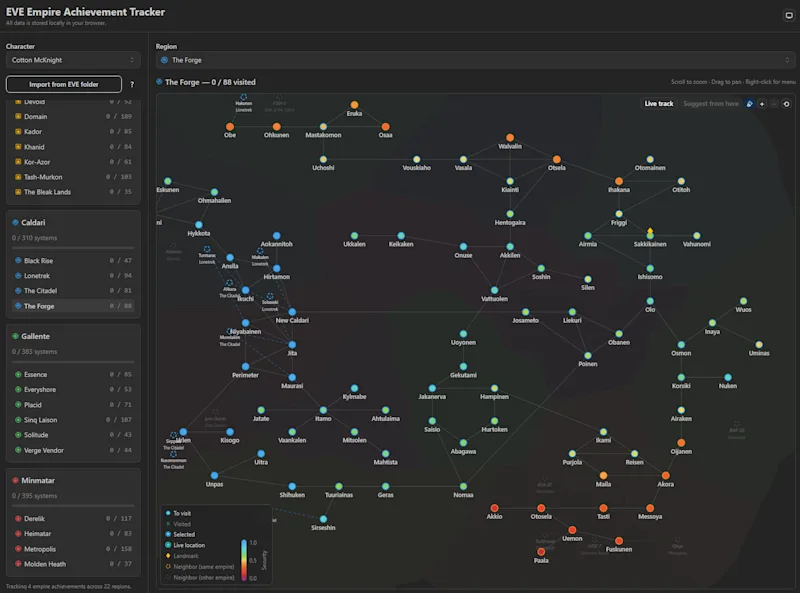Open The Citadel region
Image resolution: width=800 pixels, height=593 pixels.
click(x=73, y=291)
